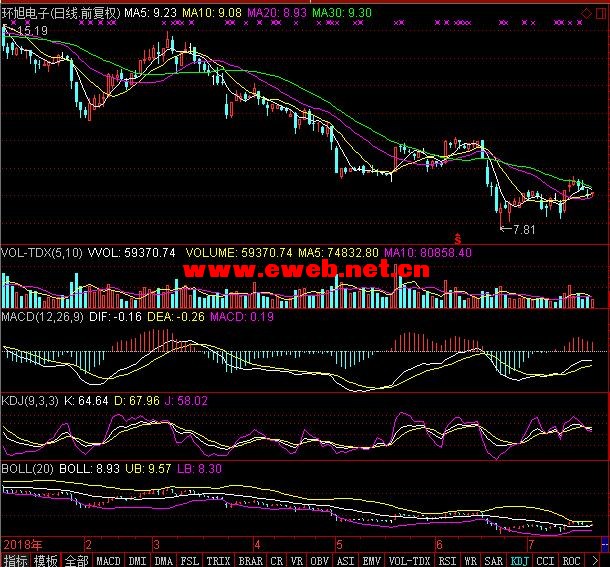Viewport: 610px width, 567px height.
Task: Click the MA5: 9.23 legend value
Action: pyautogui.click(x=151, y=13)
